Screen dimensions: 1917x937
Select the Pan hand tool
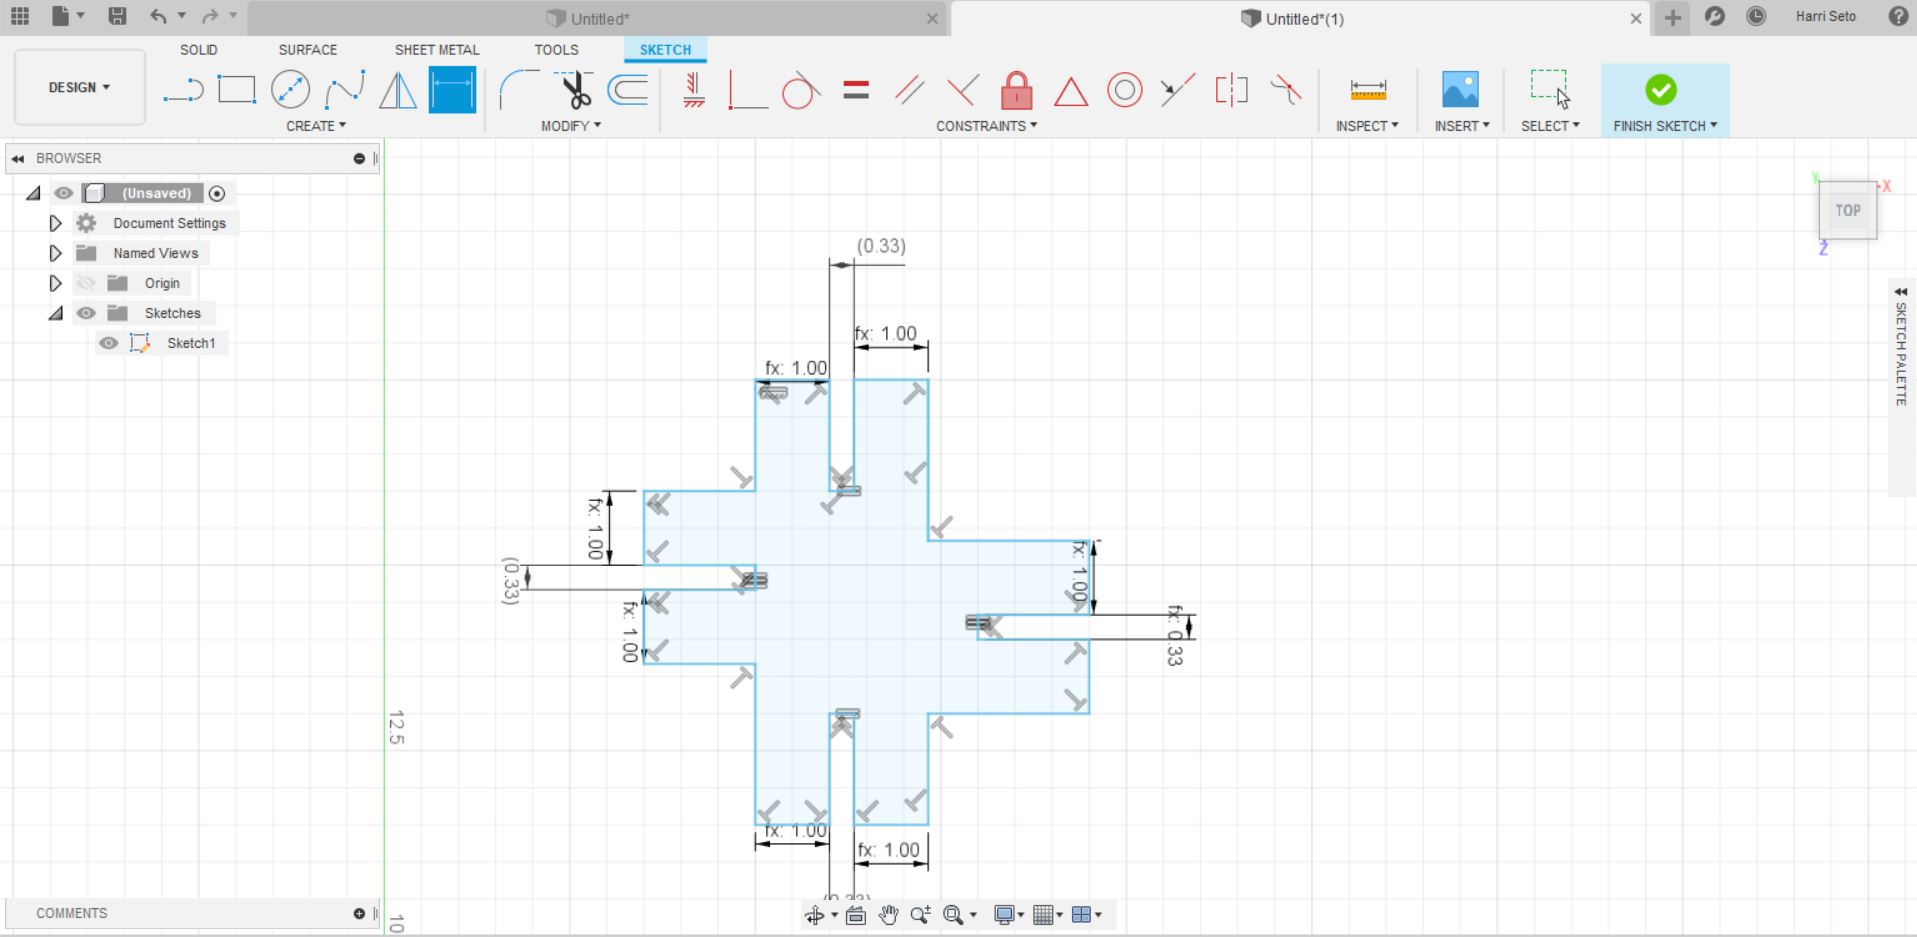click(888, 915)
